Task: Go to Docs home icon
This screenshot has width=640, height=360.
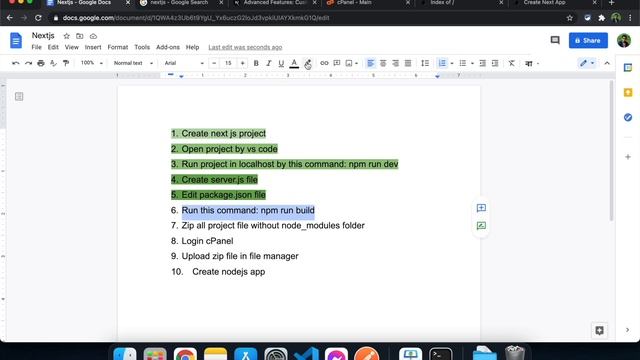Action: tap(16, 40)
